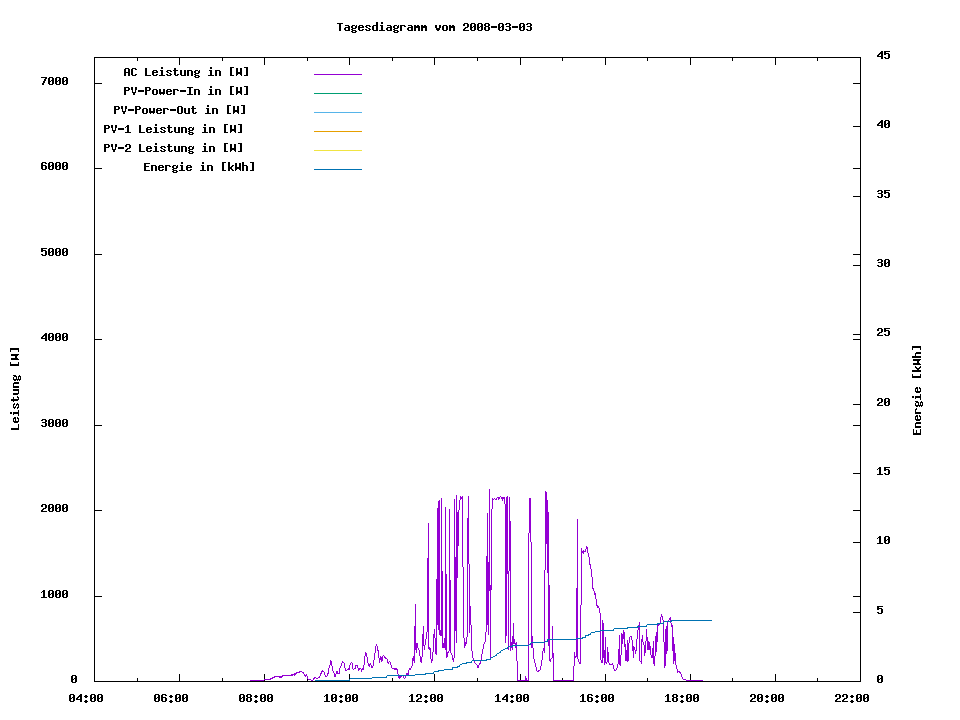
Task: Click the 15 tick label on the energy axis
Action: click(883, 471)
